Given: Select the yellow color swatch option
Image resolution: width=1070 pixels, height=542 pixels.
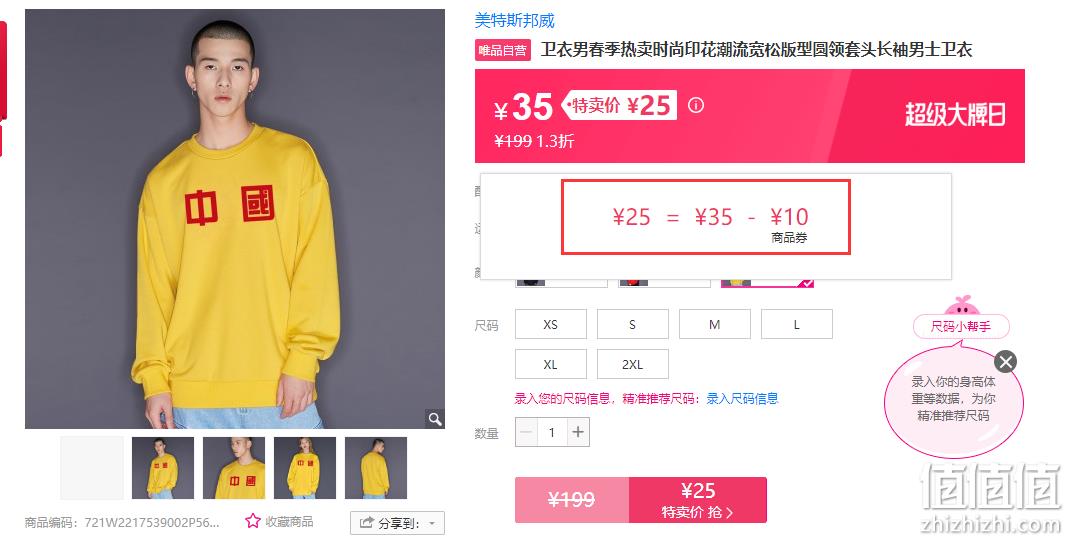Looking at the screenshot, I should (x=767, y=283).
